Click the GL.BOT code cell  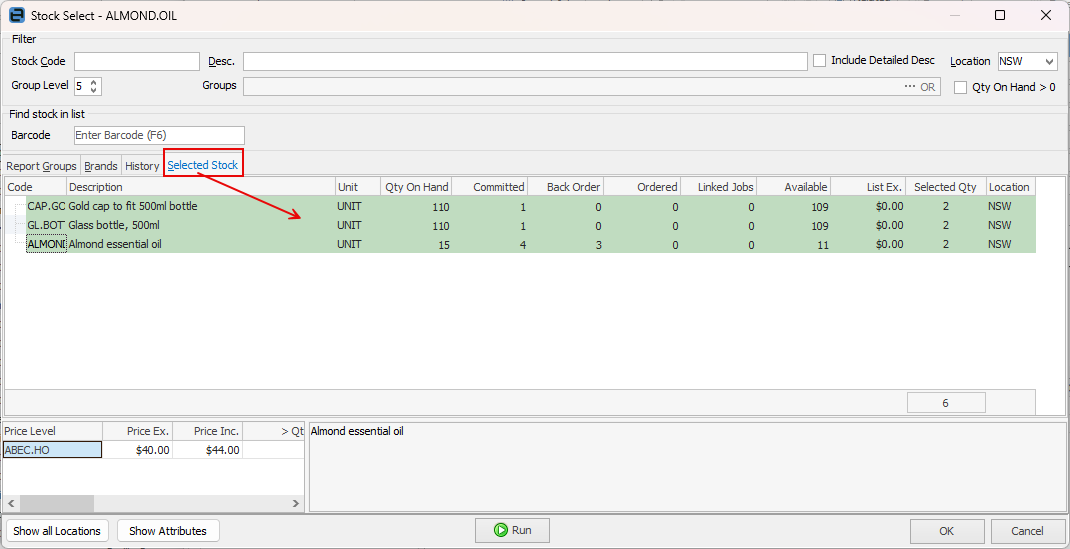[x=46, y=225]
